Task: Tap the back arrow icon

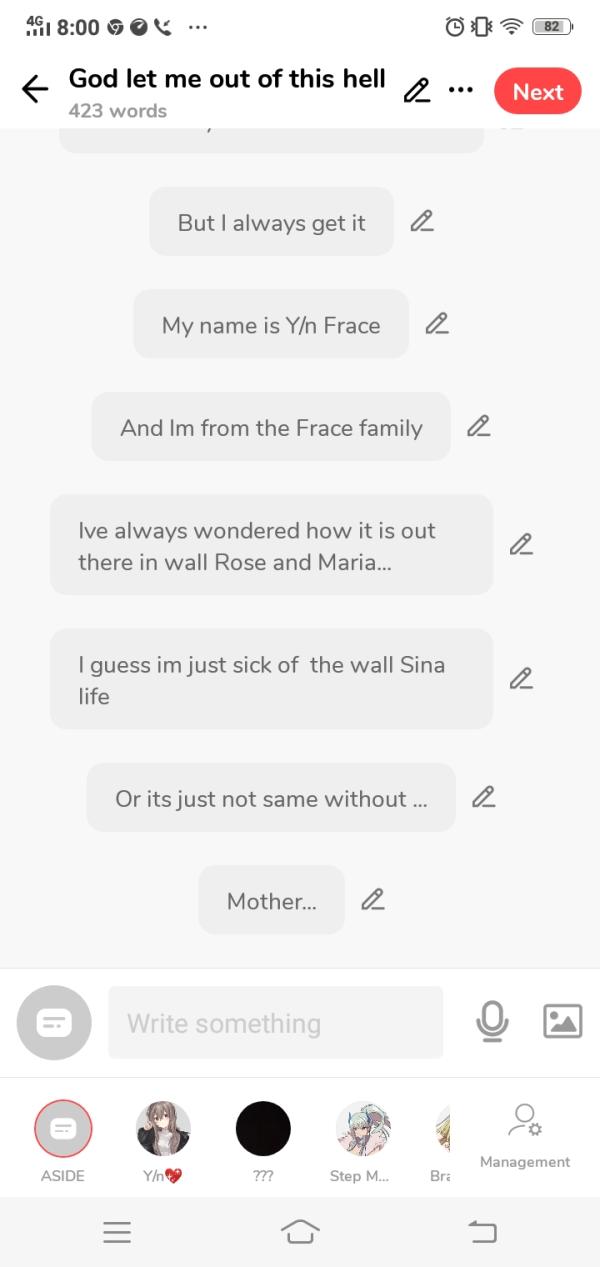Action: coord(35,90)
